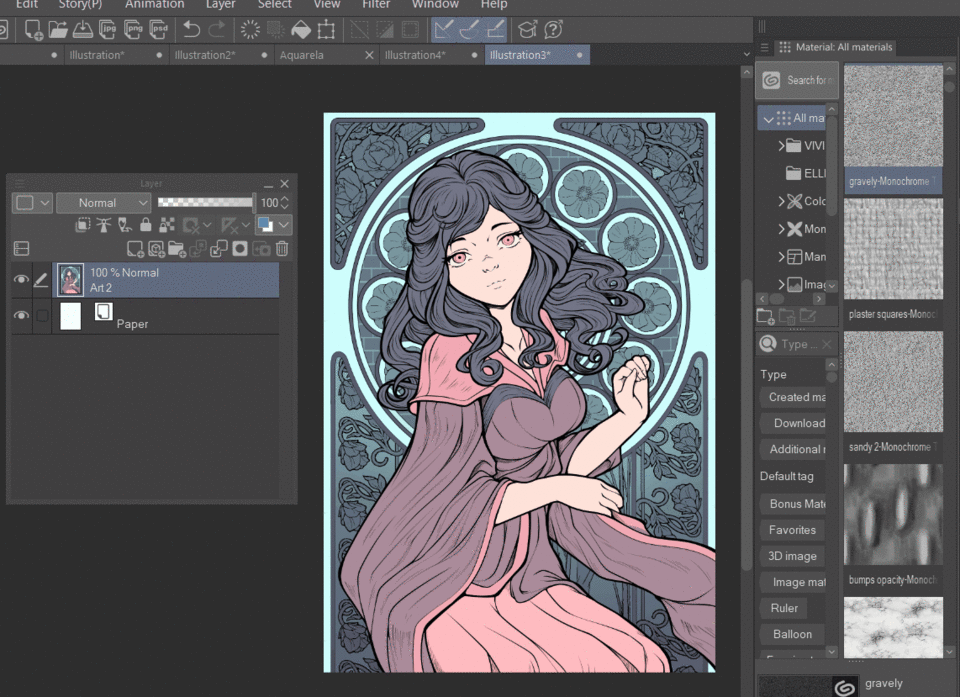Screen dimensions: 960x697
Task: Click the Delete layer trash icon
Action: click(283, 248)
